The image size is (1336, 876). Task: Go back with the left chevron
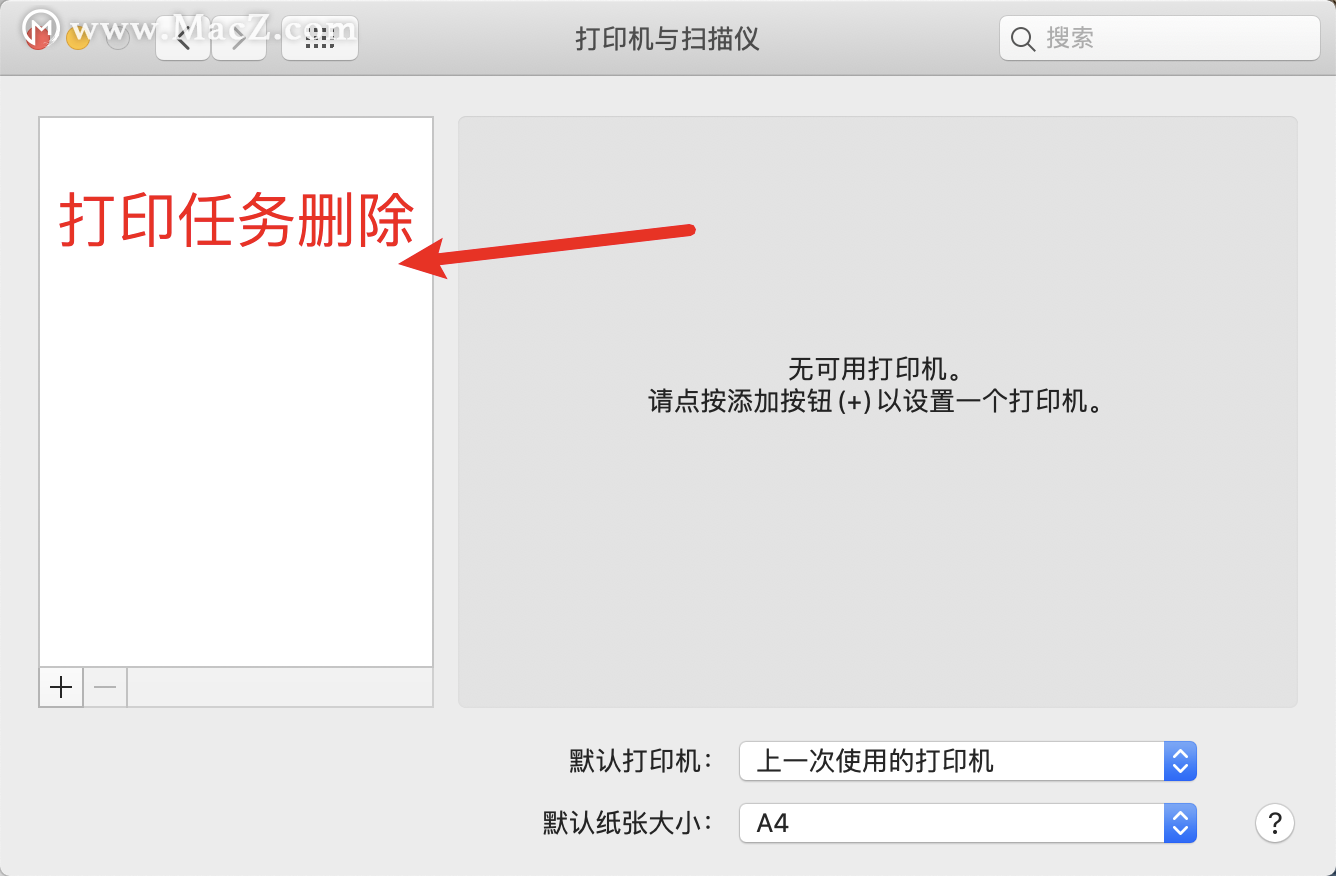coord(183,38)
